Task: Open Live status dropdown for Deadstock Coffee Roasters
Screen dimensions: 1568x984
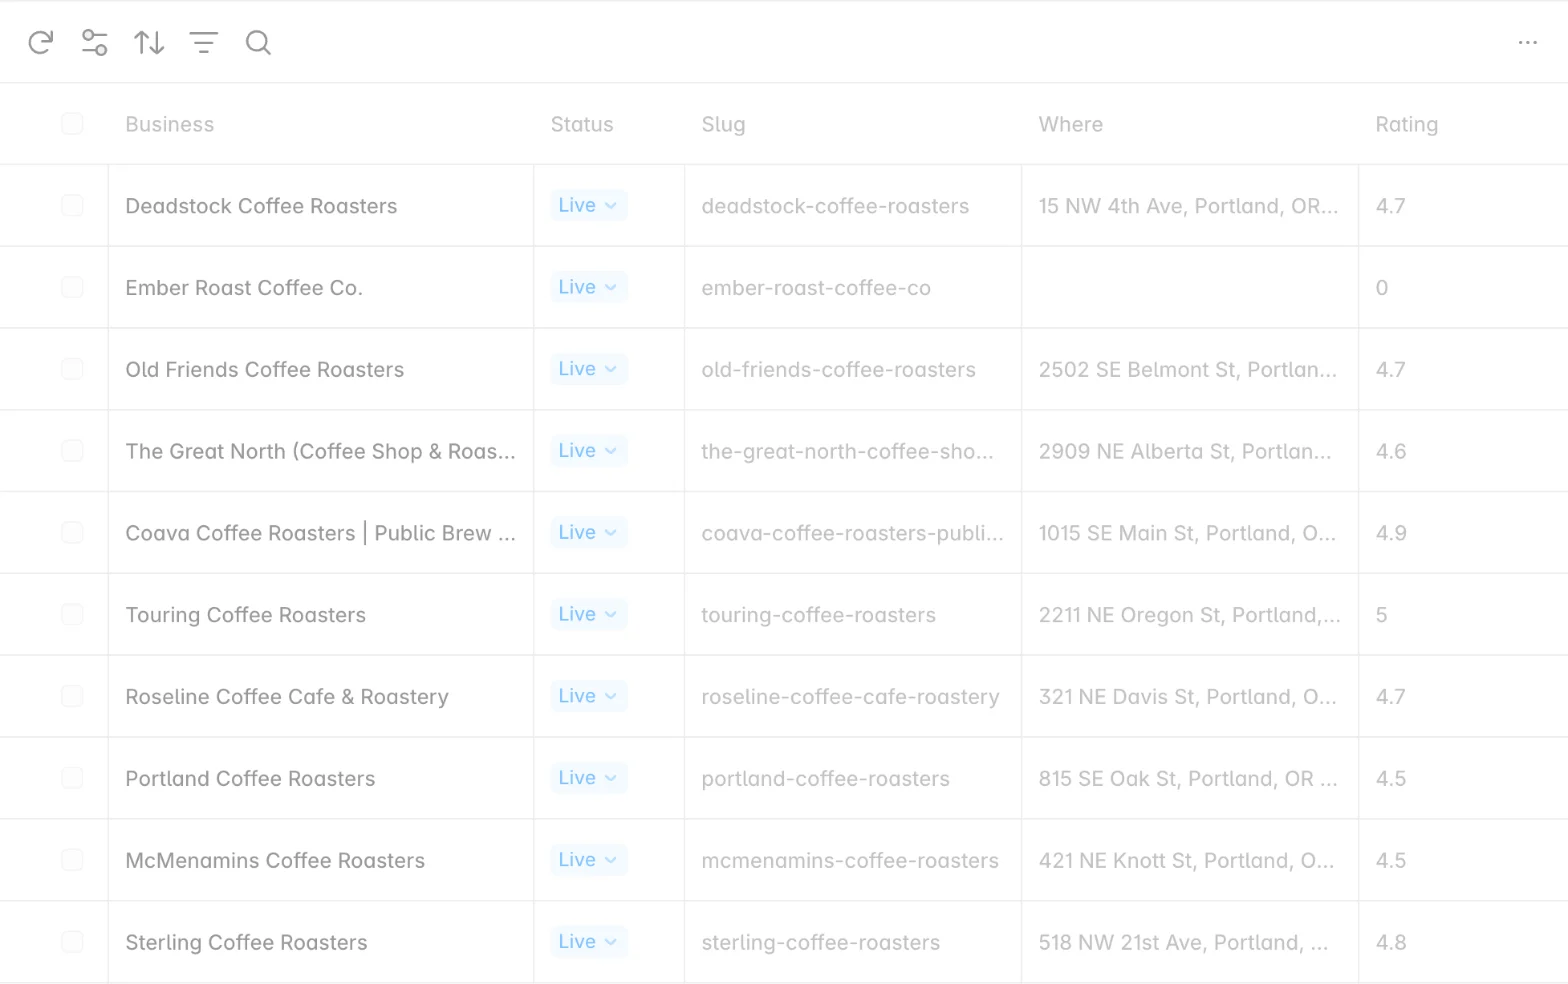Action: [588, 205]
